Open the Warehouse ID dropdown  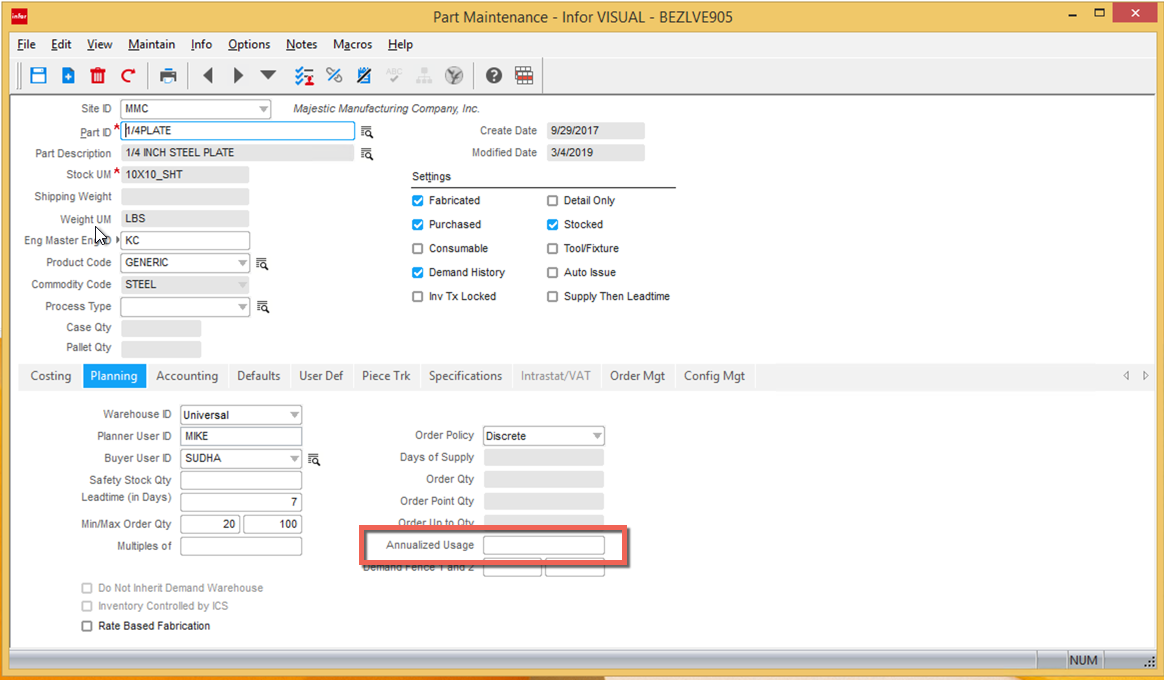(x=294, y=414)
